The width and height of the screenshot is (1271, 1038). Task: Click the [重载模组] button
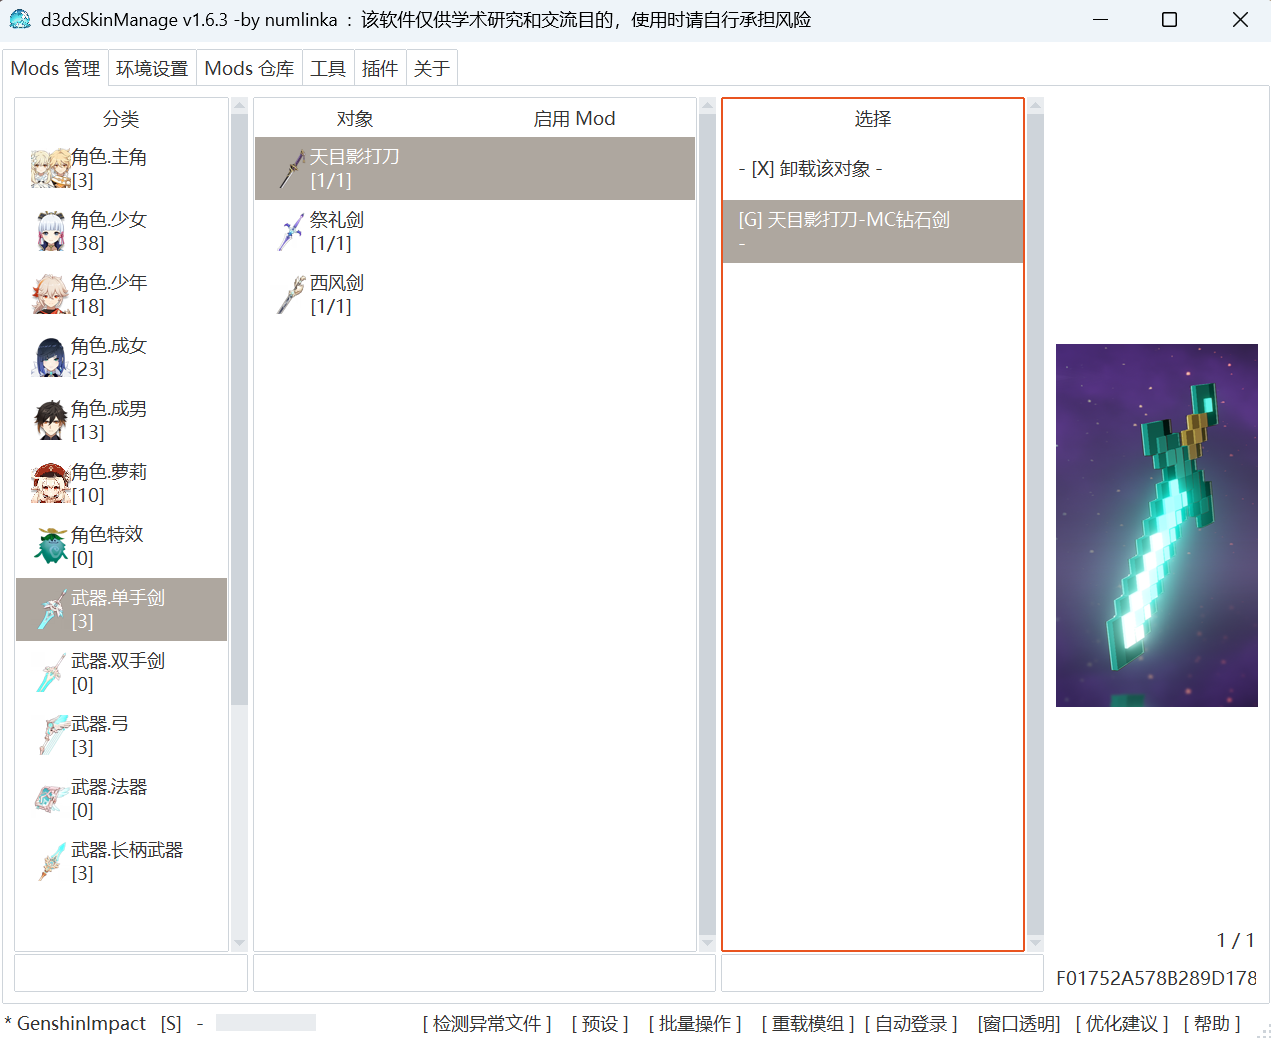click(x=808, y=1023)
